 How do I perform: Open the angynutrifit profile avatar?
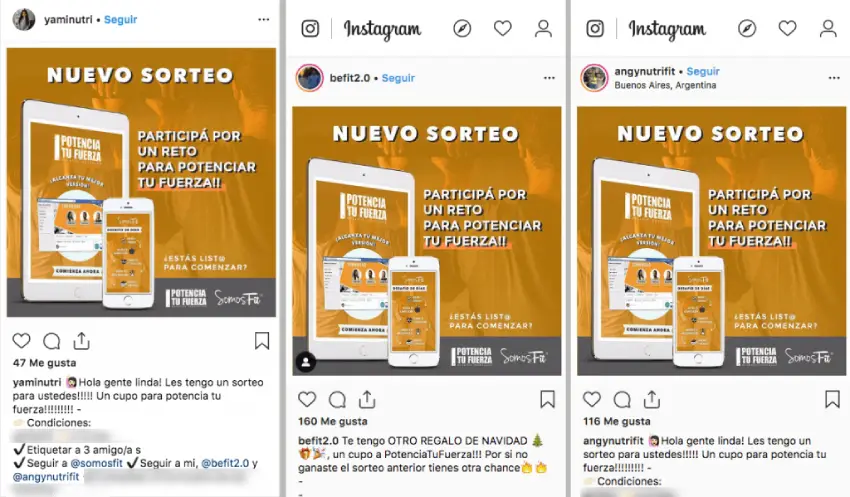point(595,78)
